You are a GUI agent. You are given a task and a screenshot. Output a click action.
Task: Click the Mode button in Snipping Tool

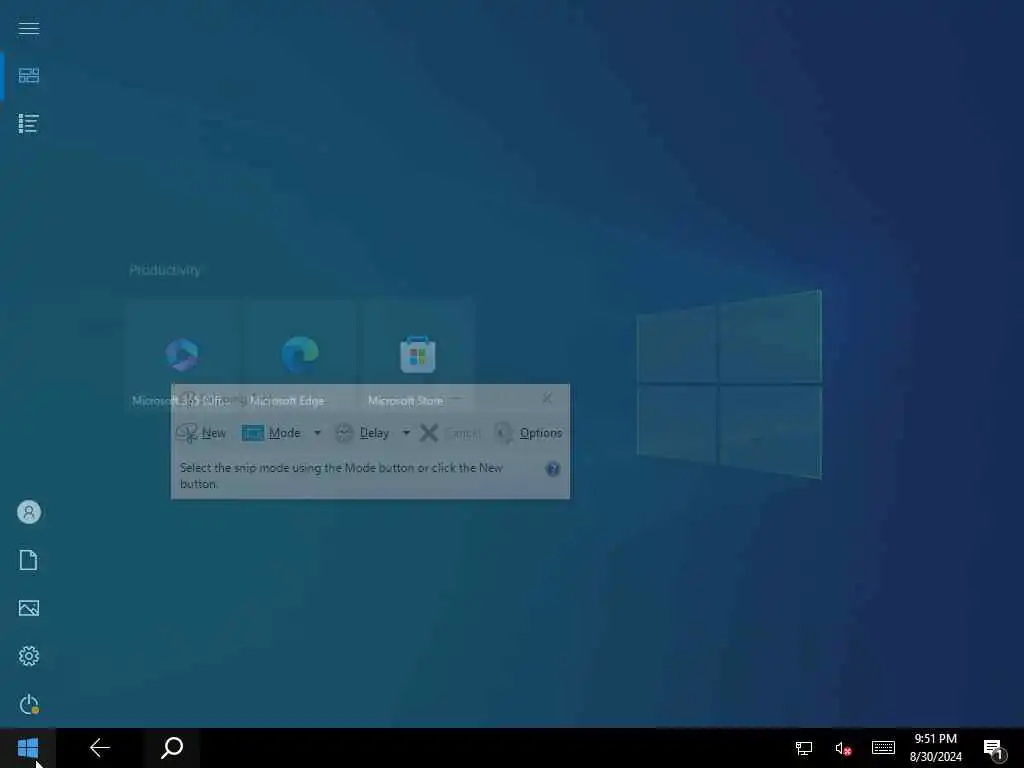point(272,433)
